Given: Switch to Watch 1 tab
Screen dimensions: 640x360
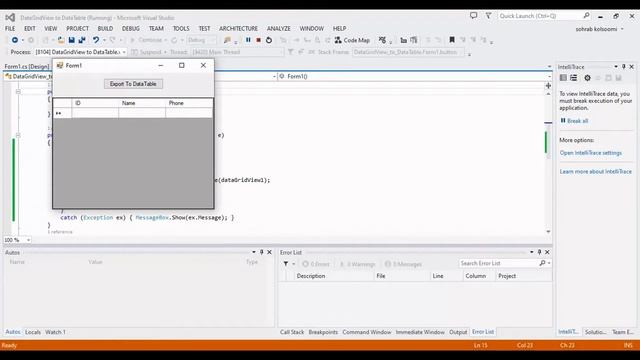Looking at the screenshot, I should coord(55,332).
